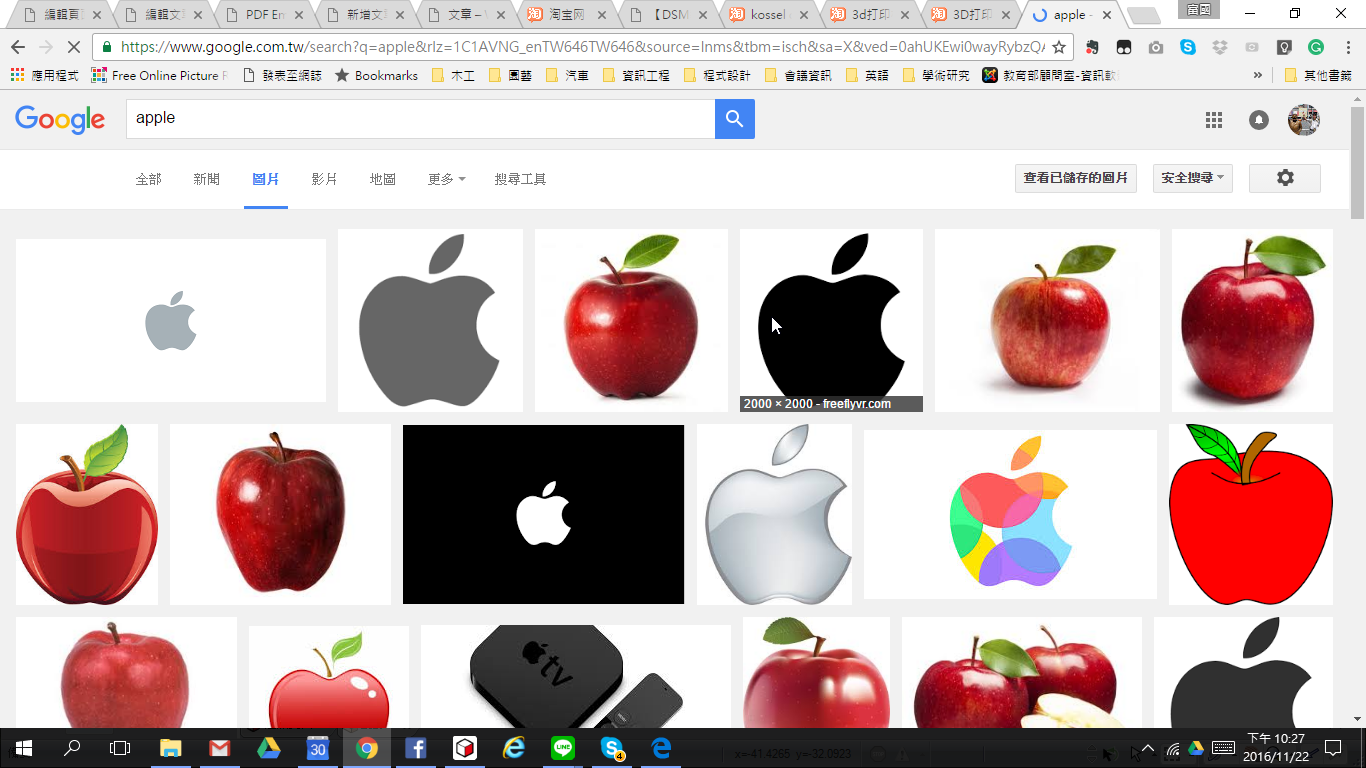Open the 其他書籤 folder
The height and width of the screenshot is (768, 1366).
1317,75
